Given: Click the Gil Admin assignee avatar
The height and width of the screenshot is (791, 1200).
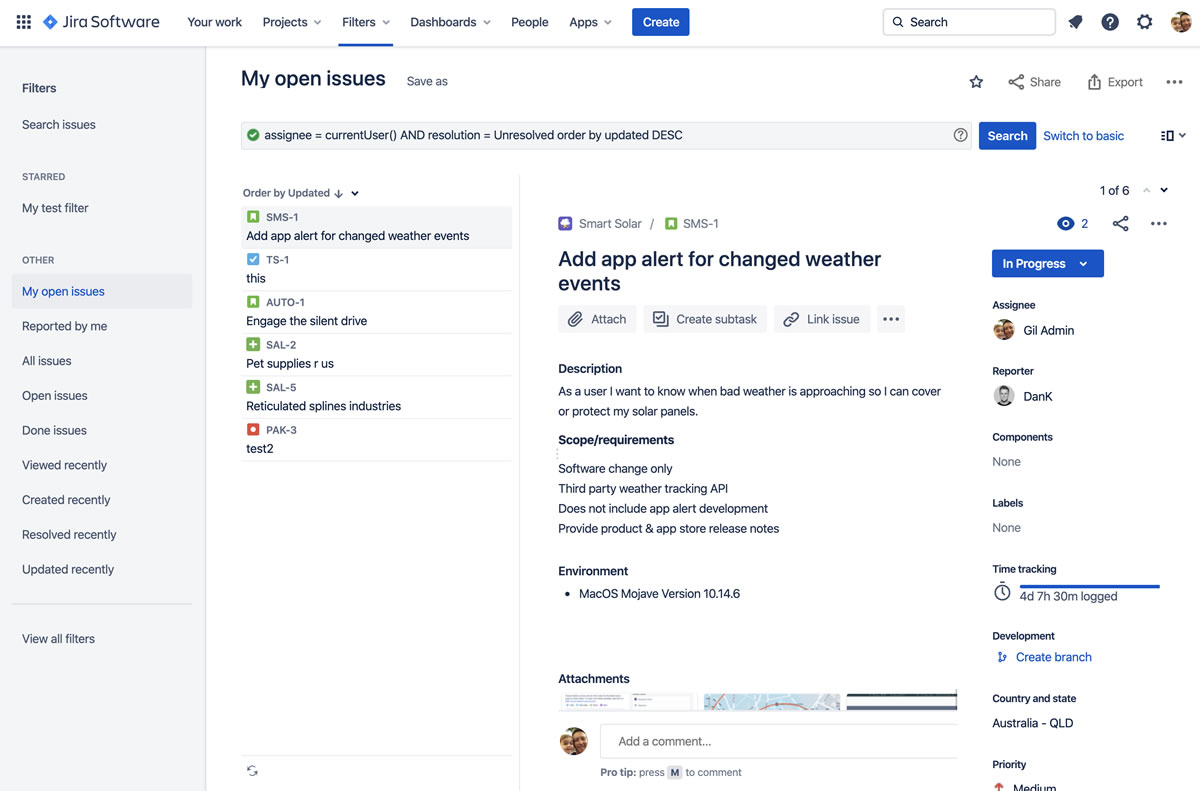Looking at the screenshot, I should click(1004, 330).
